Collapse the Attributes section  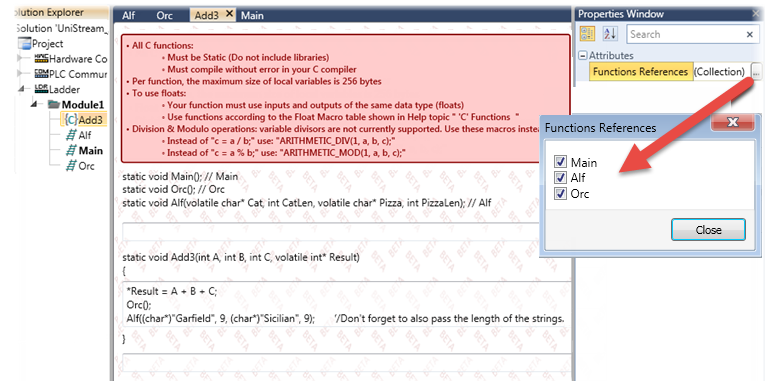(583, 56)
